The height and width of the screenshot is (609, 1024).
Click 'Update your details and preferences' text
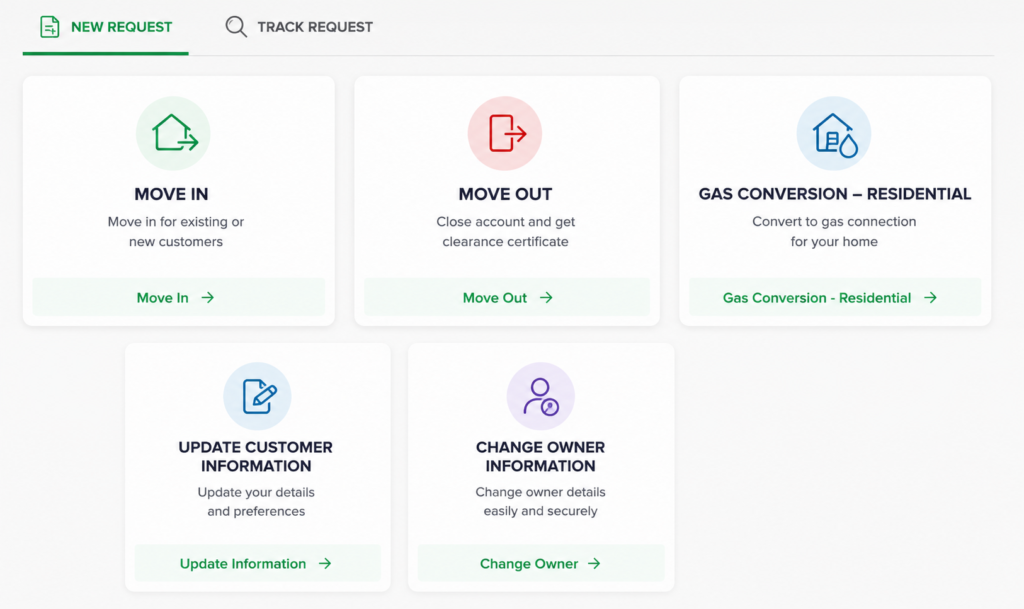pos(256,501)
